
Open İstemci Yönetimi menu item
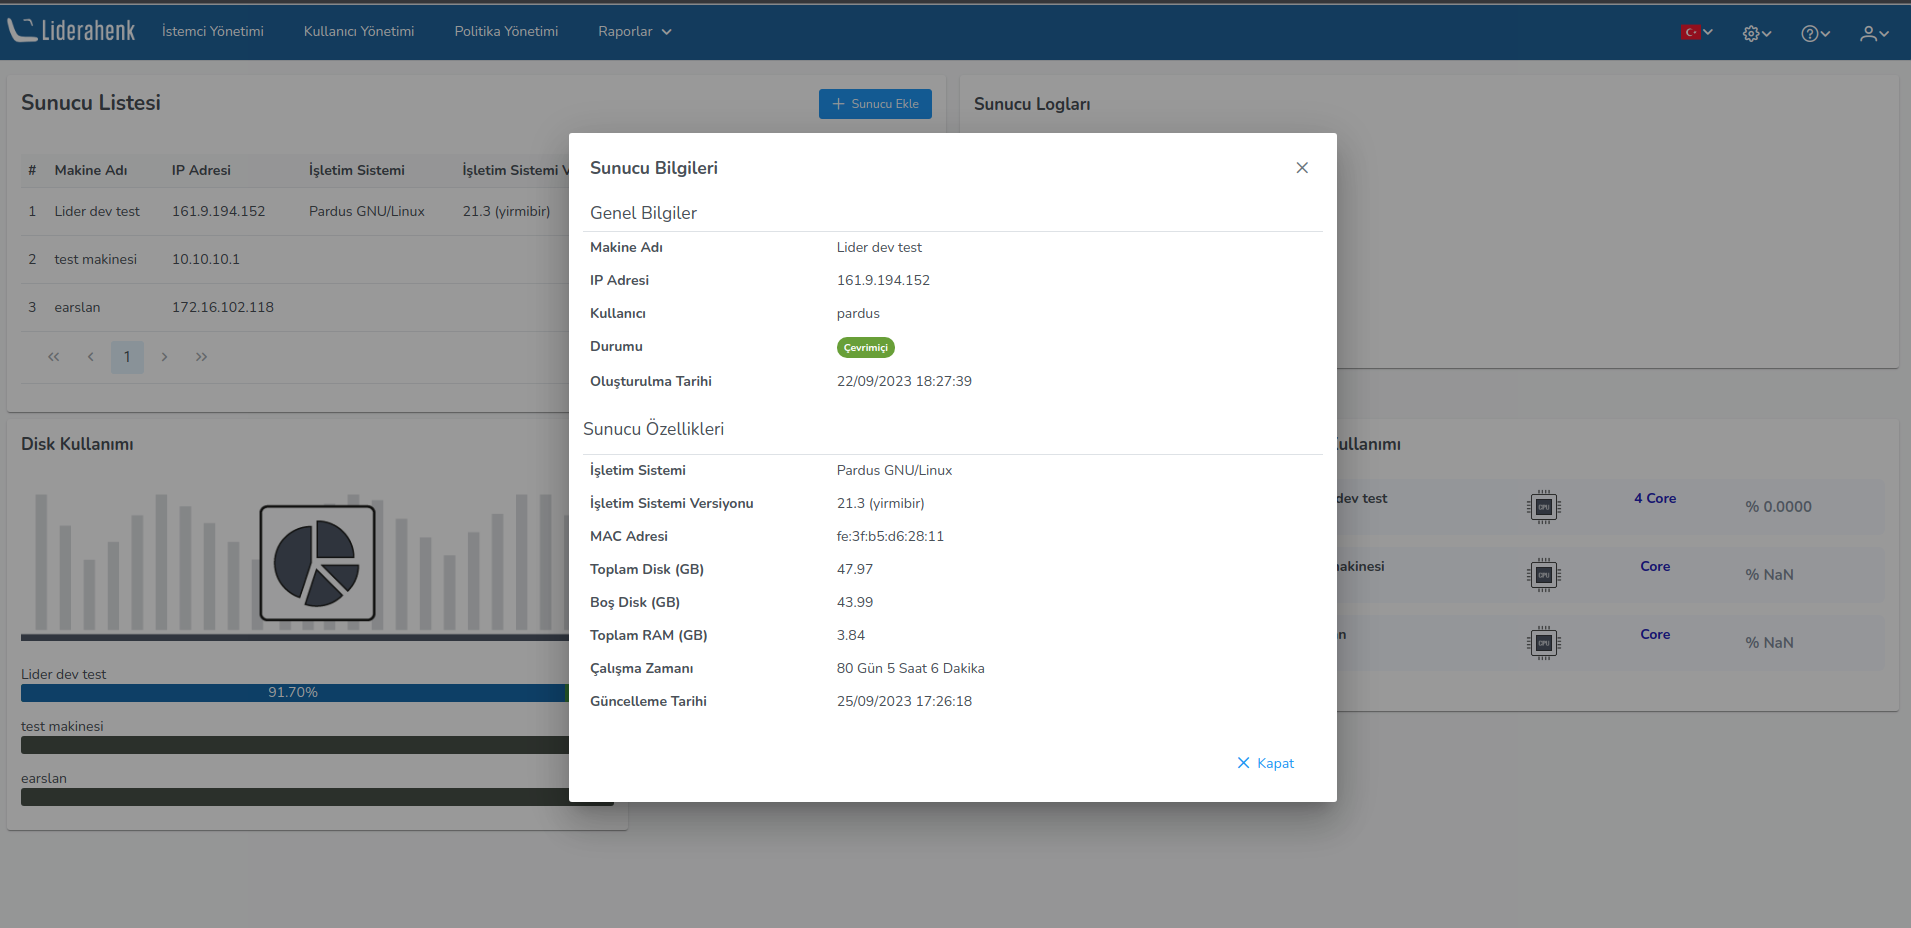click(x=213, y=32)
